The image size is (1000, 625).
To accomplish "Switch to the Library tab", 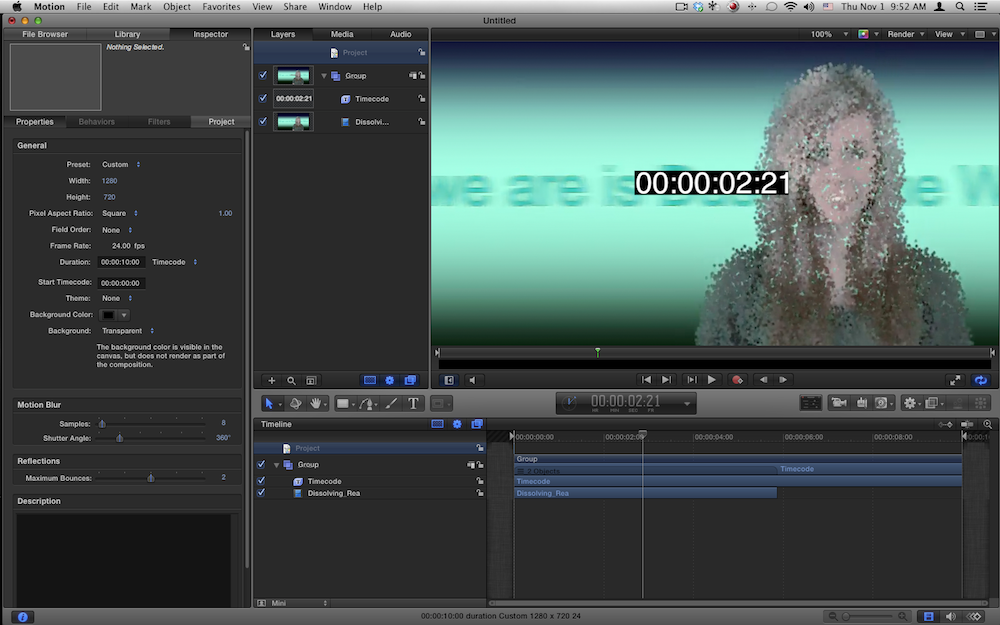I will click(127, 34).
